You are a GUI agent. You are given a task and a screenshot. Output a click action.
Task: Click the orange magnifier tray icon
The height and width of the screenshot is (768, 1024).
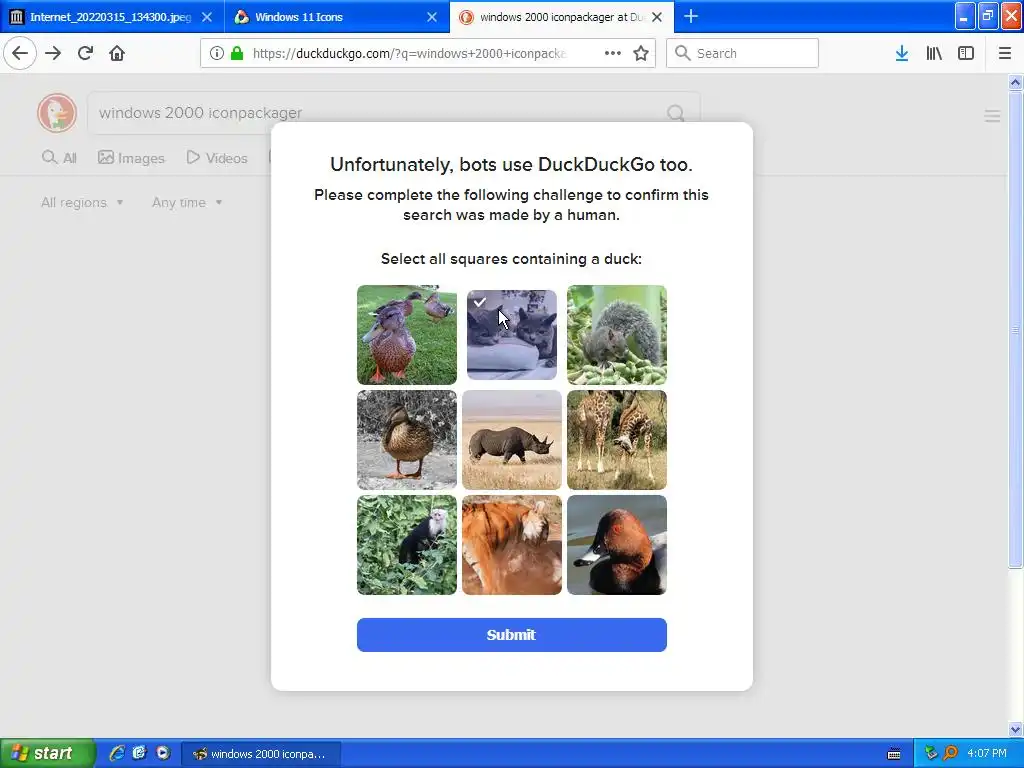950,753
